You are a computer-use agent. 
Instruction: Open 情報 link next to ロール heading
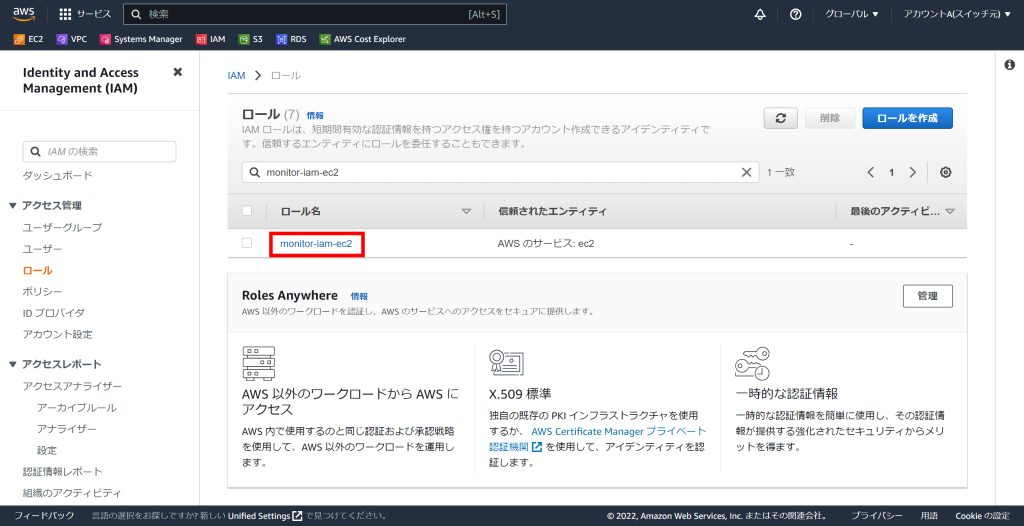(315, 116)
